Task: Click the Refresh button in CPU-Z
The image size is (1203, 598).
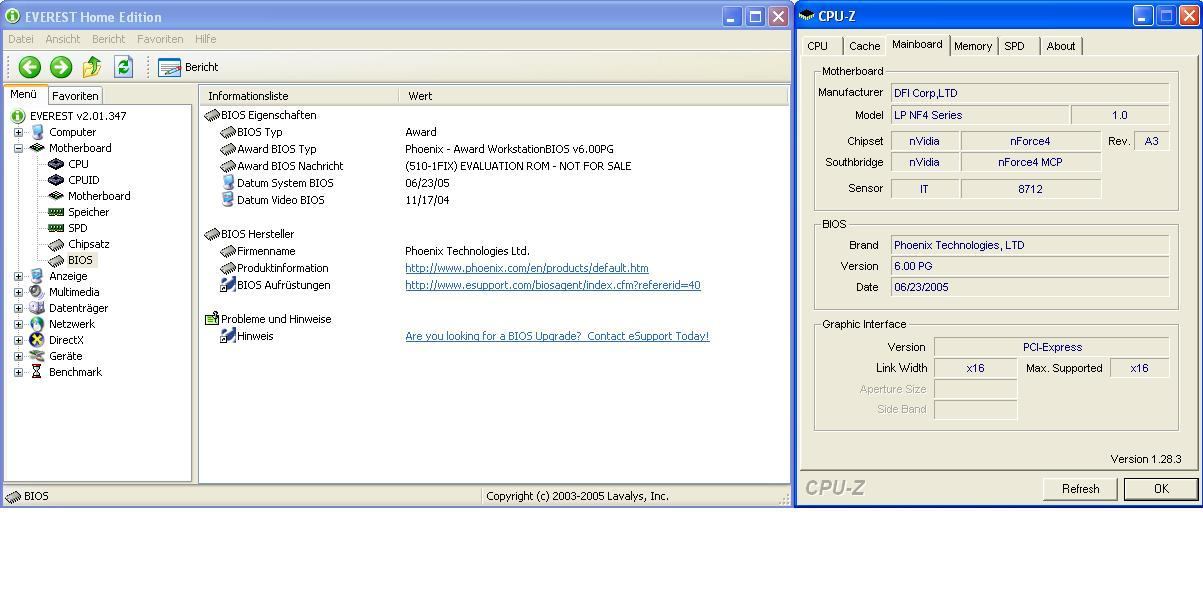Action: pyautogui.click(x=1080, y=489)
